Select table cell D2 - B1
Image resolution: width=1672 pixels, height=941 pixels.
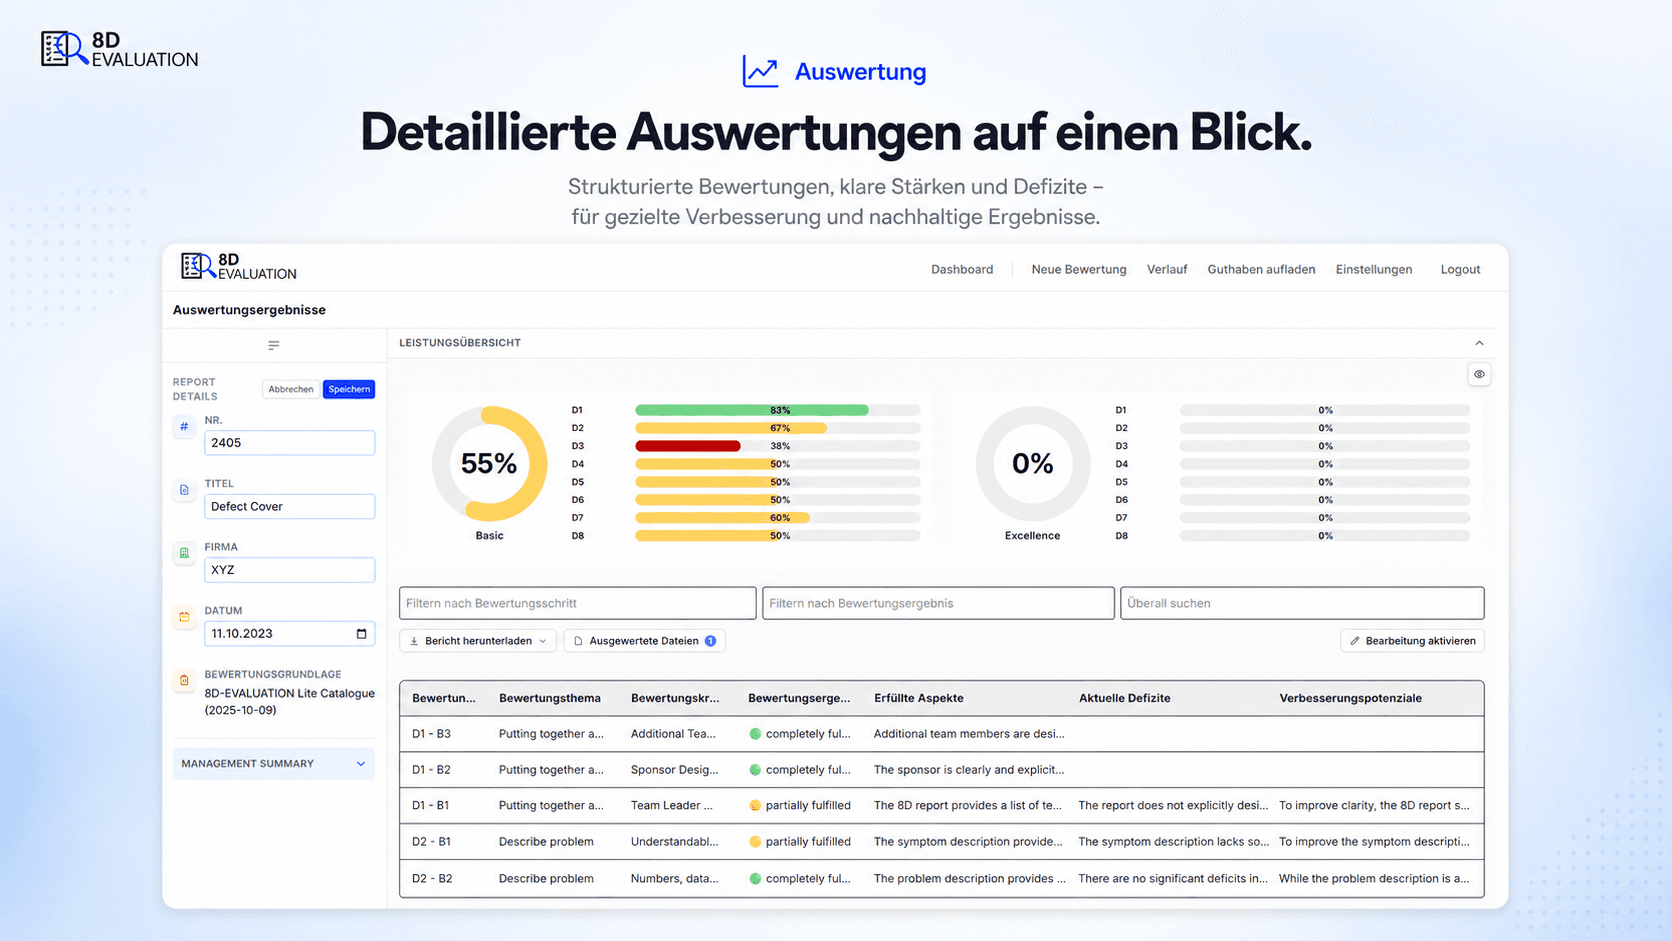[431, 842]
